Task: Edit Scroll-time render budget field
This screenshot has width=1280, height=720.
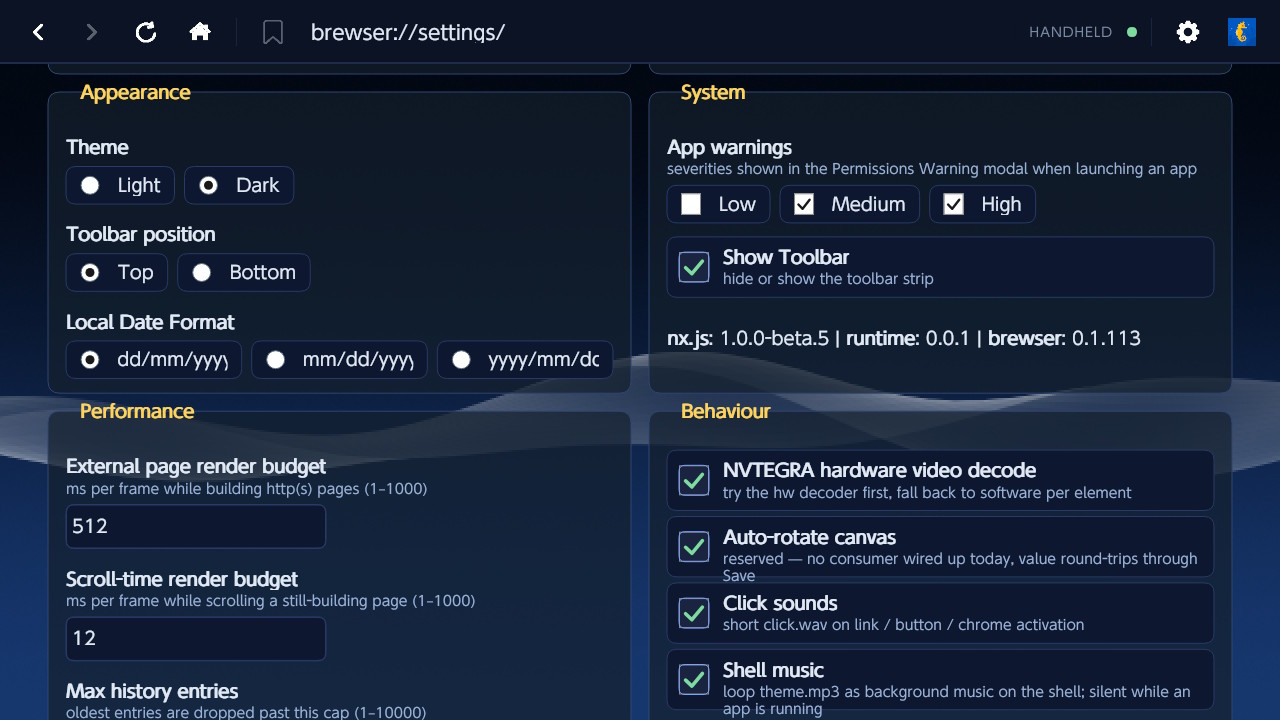Action: 196,638
